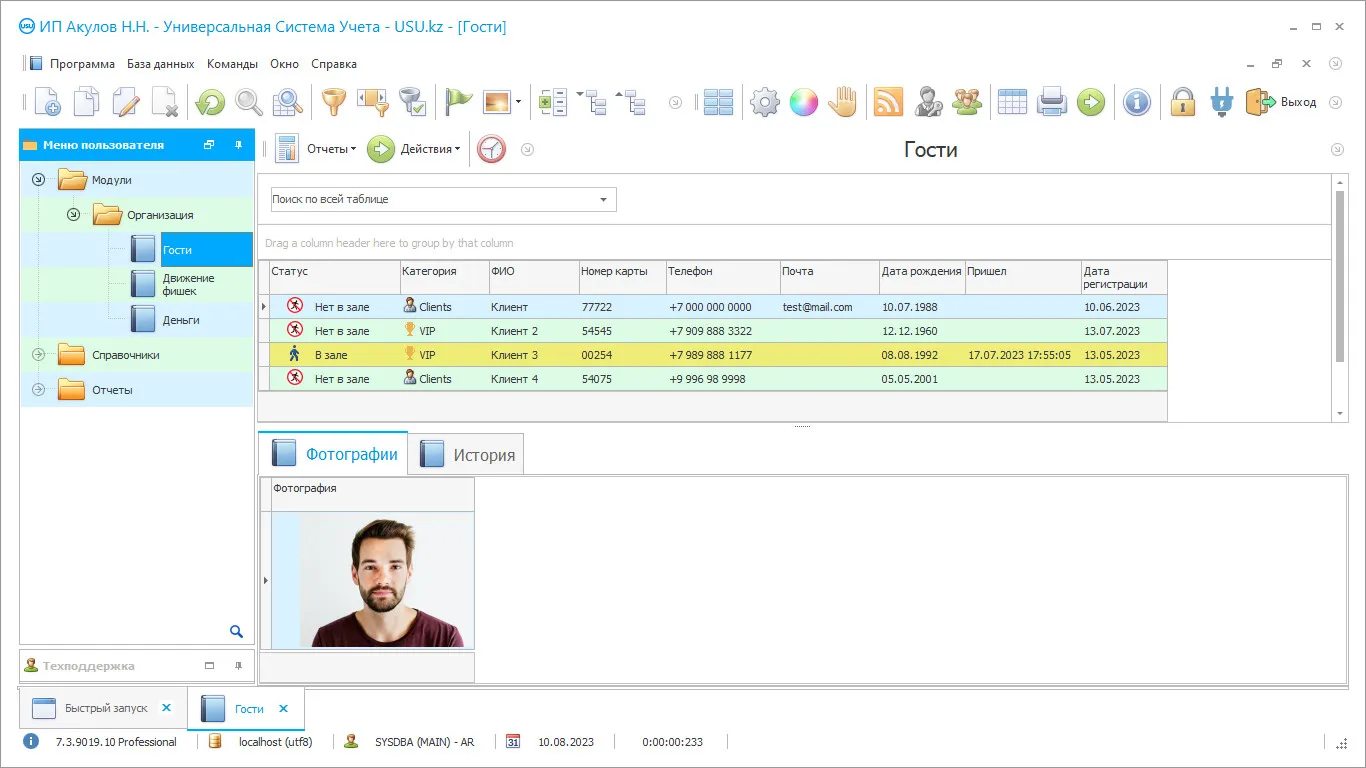This screenshot has height=768, width=1366.
Task: Click the padlock lock icon
Action: click(x=1183, y=102)
